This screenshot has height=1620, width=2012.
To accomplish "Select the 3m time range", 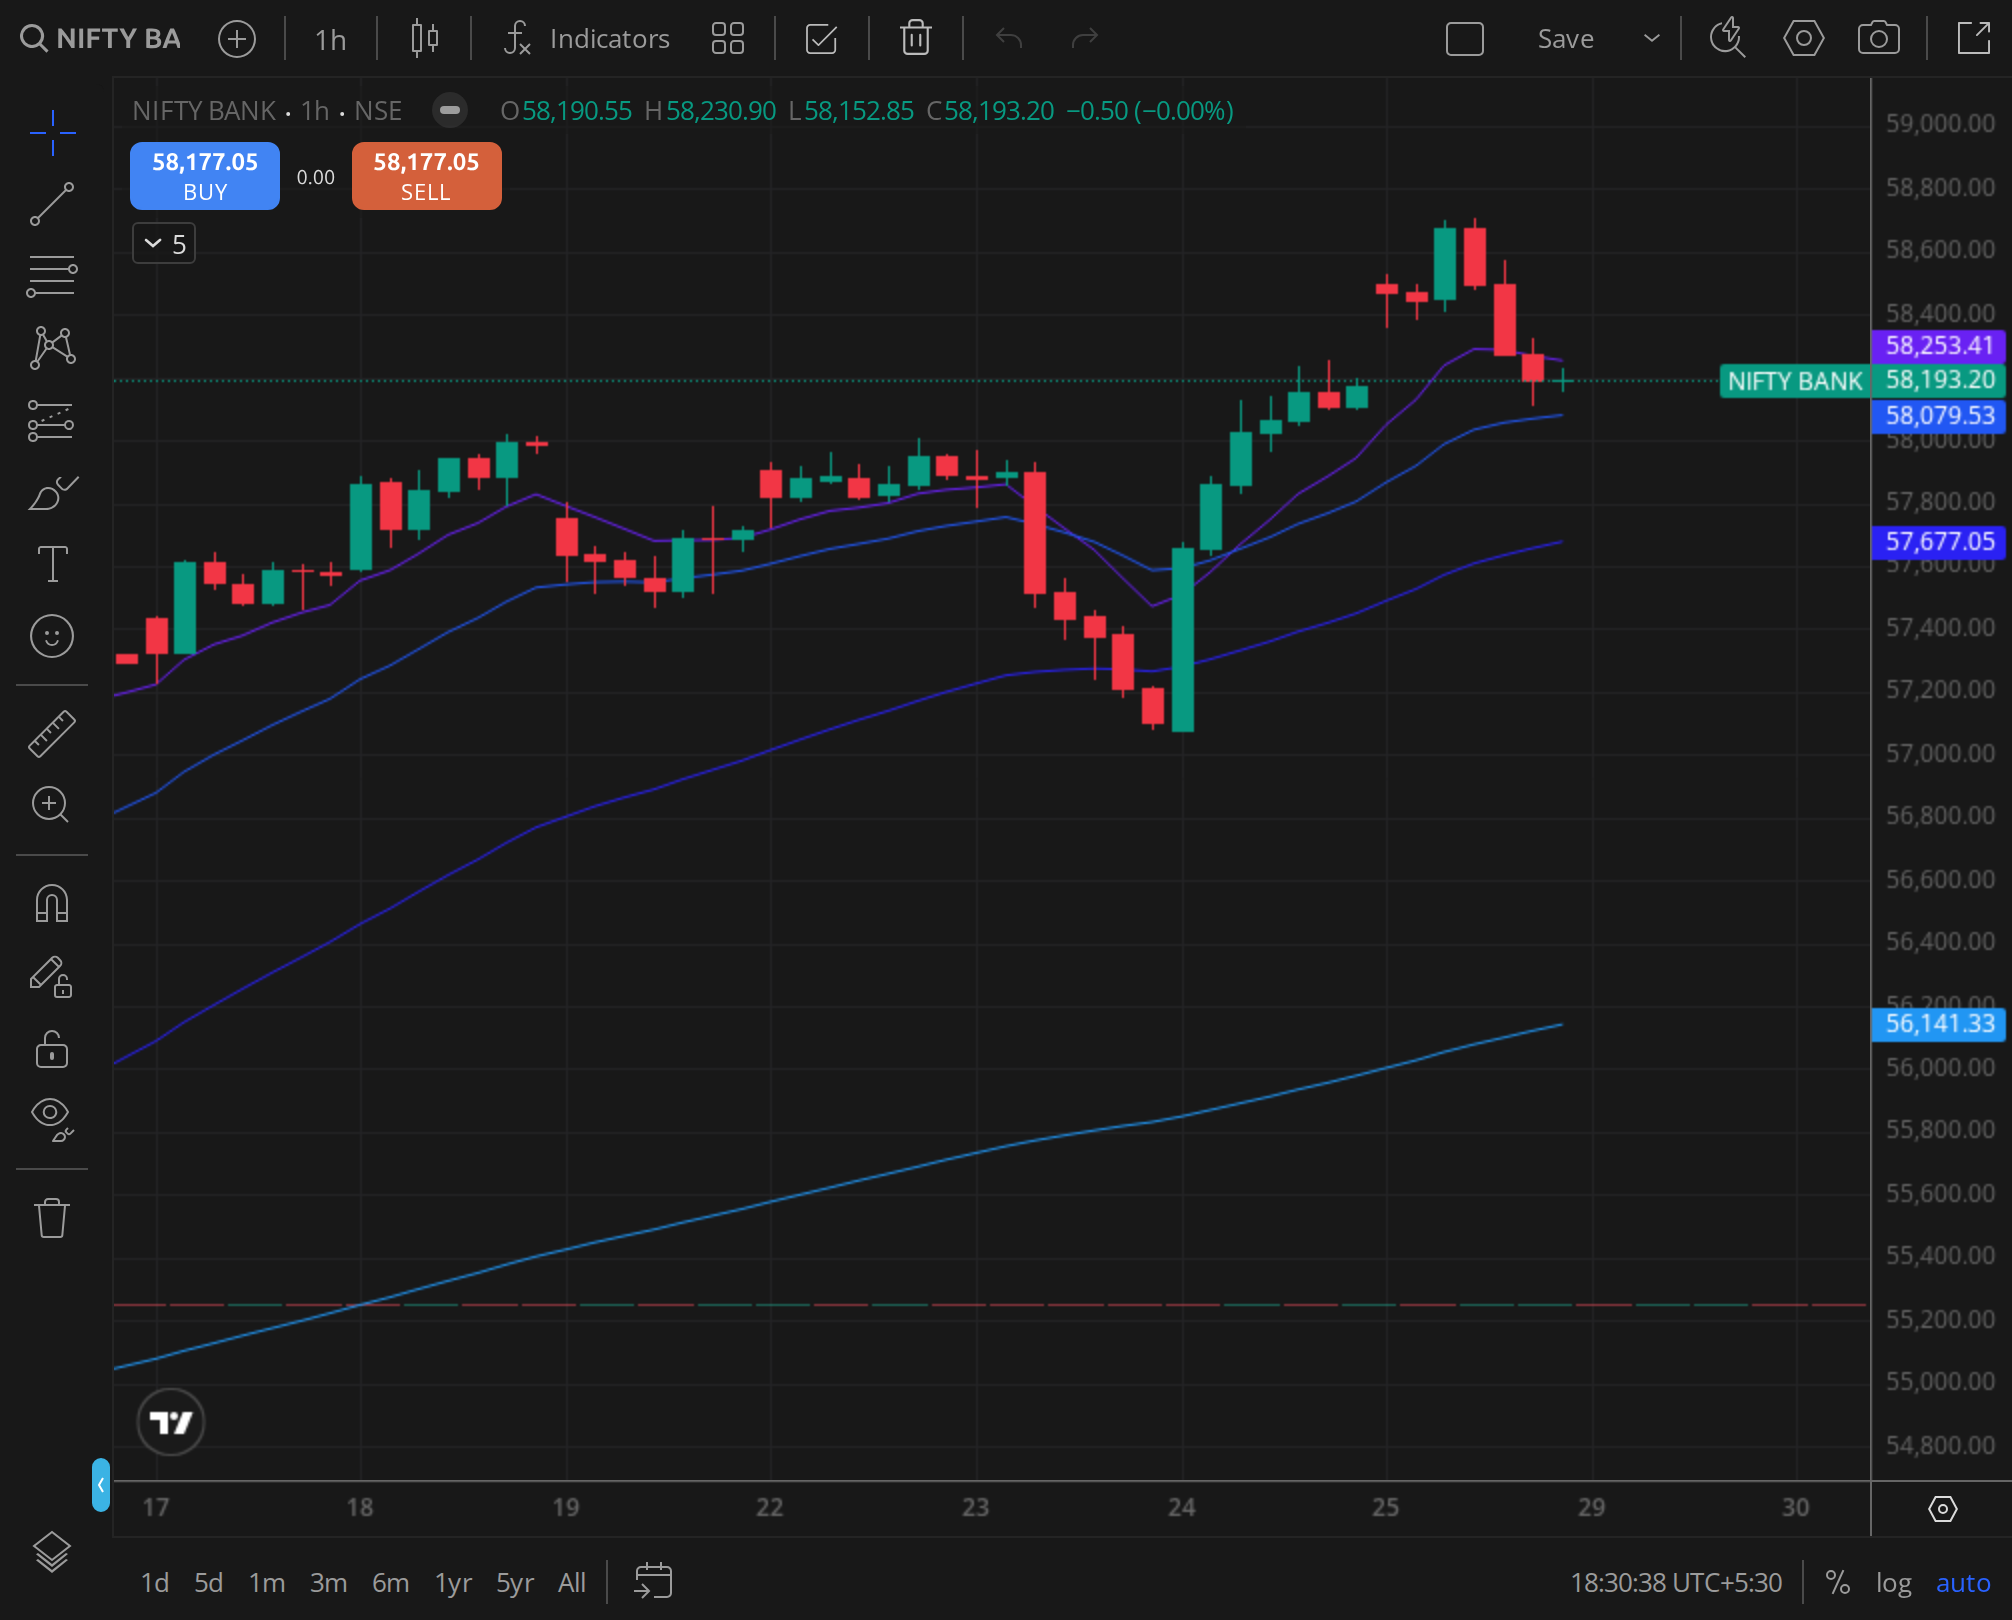I will click(x=328, y=1583).
